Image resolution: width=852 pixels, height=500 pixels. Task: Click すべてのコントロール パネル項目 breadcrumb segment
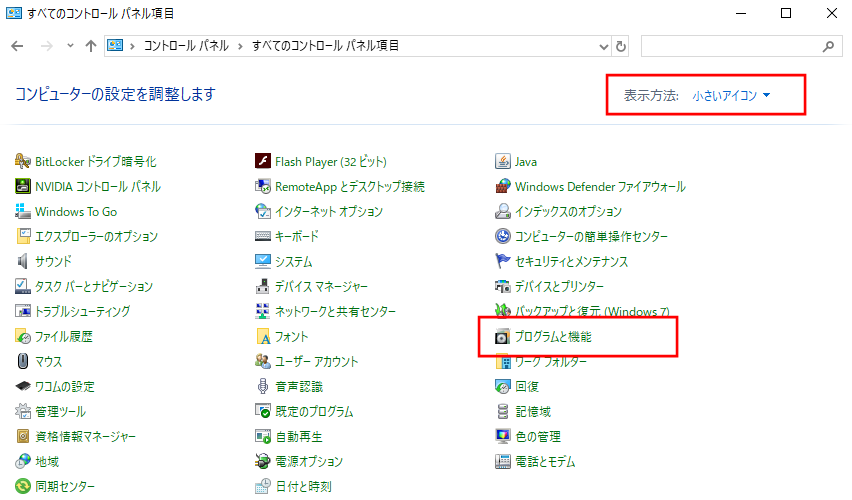click(325, 46)
